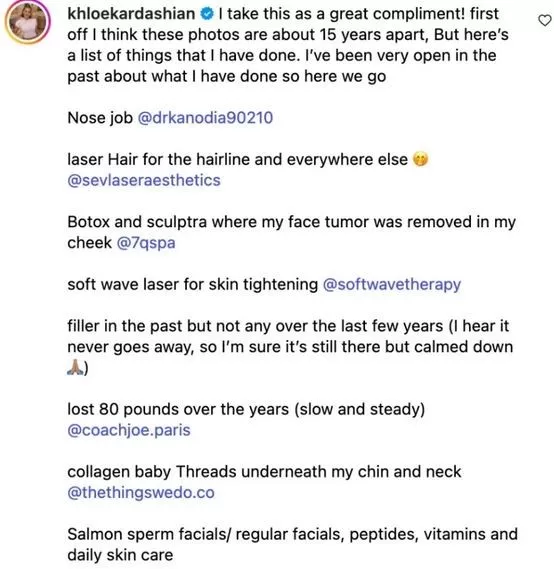
Task: Click the hand-over-mouth face emoji
Action: tap(420, 159)
